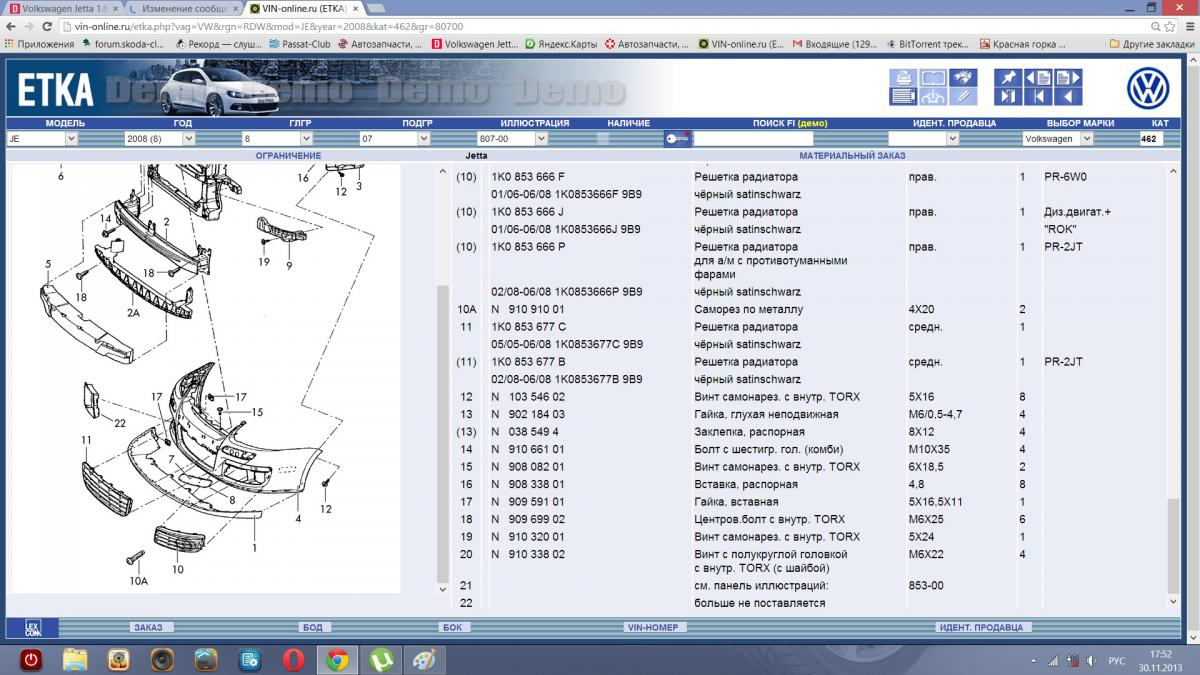Open the parts list icon under printer

pos(903,96)
